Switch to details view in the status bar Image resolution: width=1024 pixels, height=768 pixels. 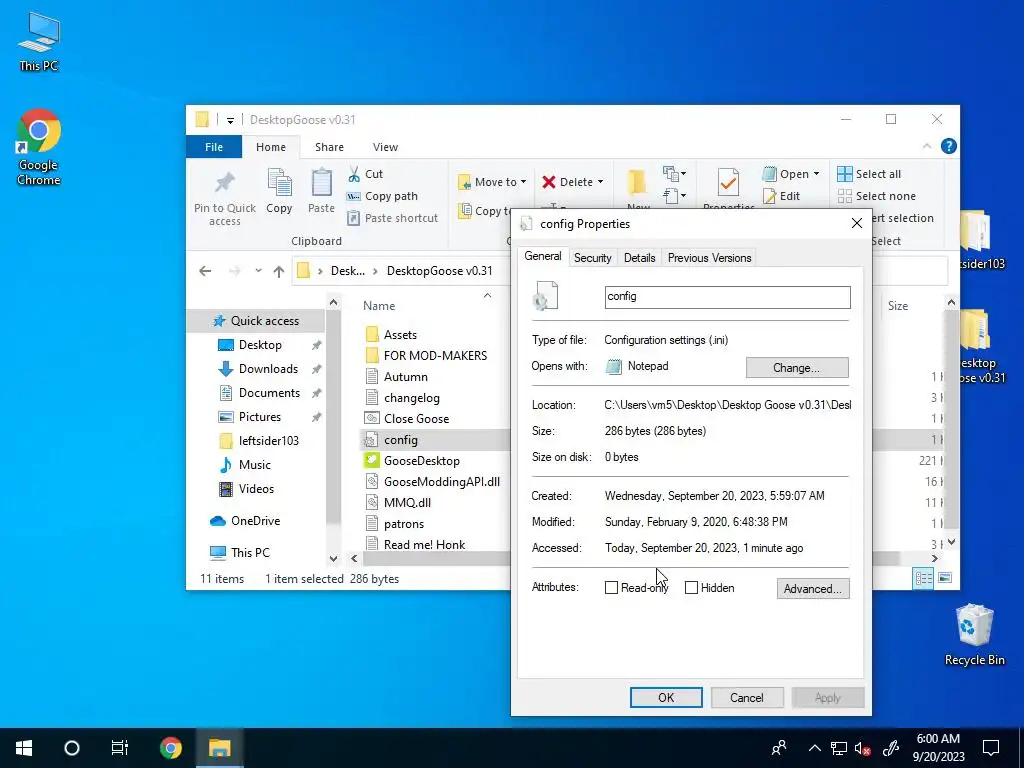tap(923, 578)
